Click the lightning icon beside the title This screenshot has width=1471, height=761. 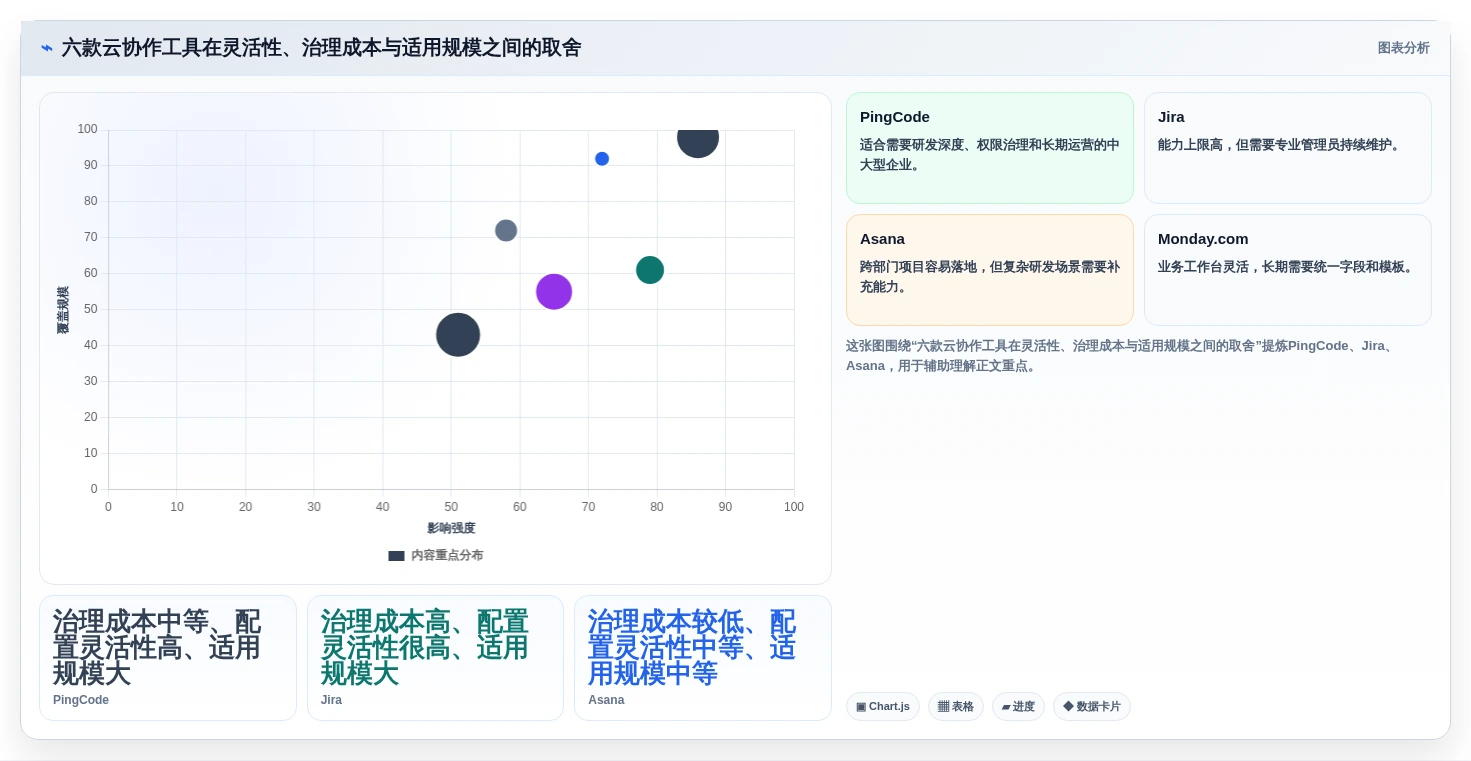(x=47, y=48)
